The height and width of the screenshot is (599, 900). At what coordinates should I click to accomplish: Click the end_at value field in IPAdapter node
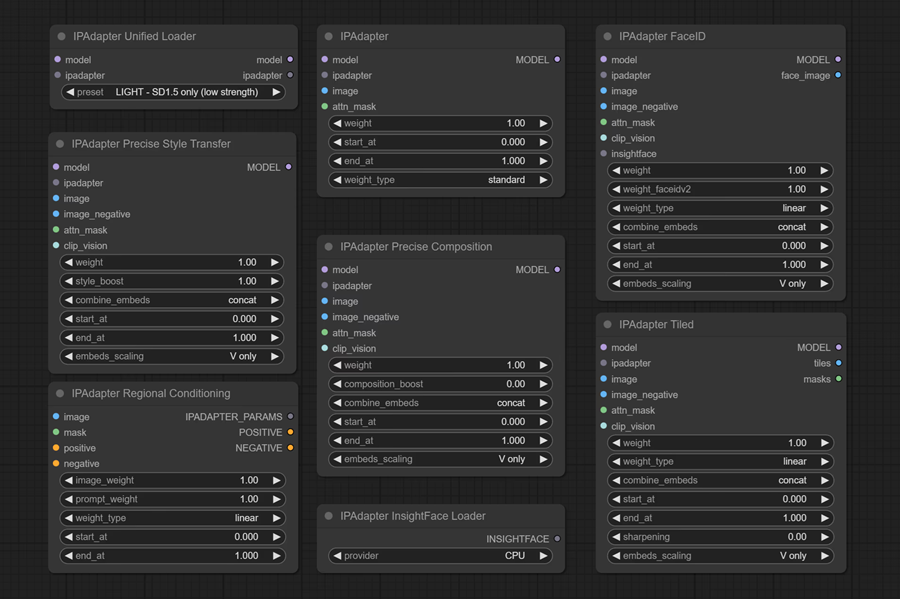coord(440,161)
